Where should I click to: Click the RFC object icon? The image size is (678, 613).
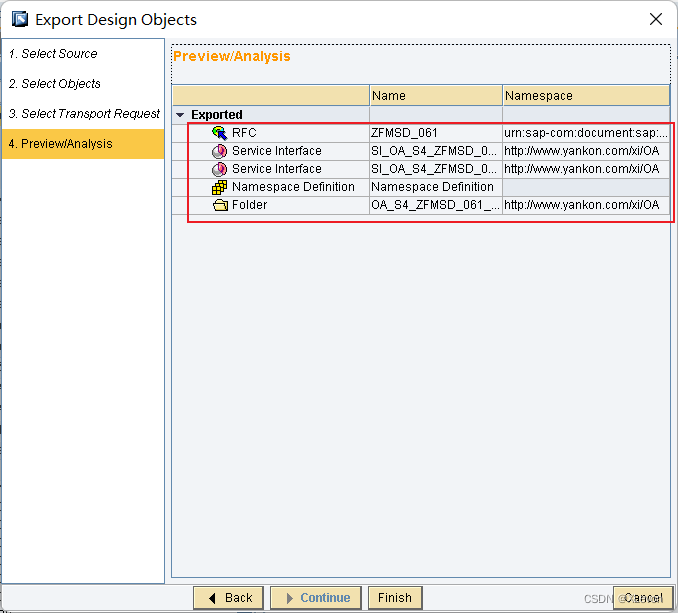(219, 133)
